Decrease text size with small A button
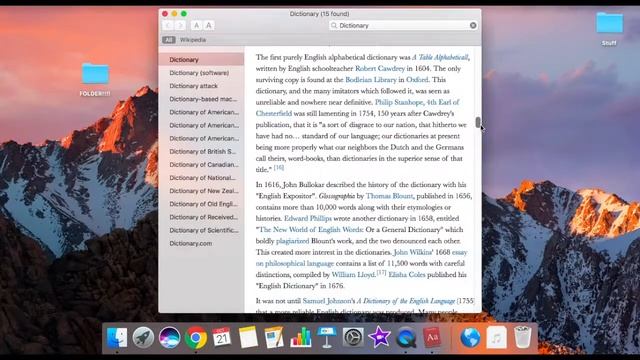 click(x=196, y=25)
